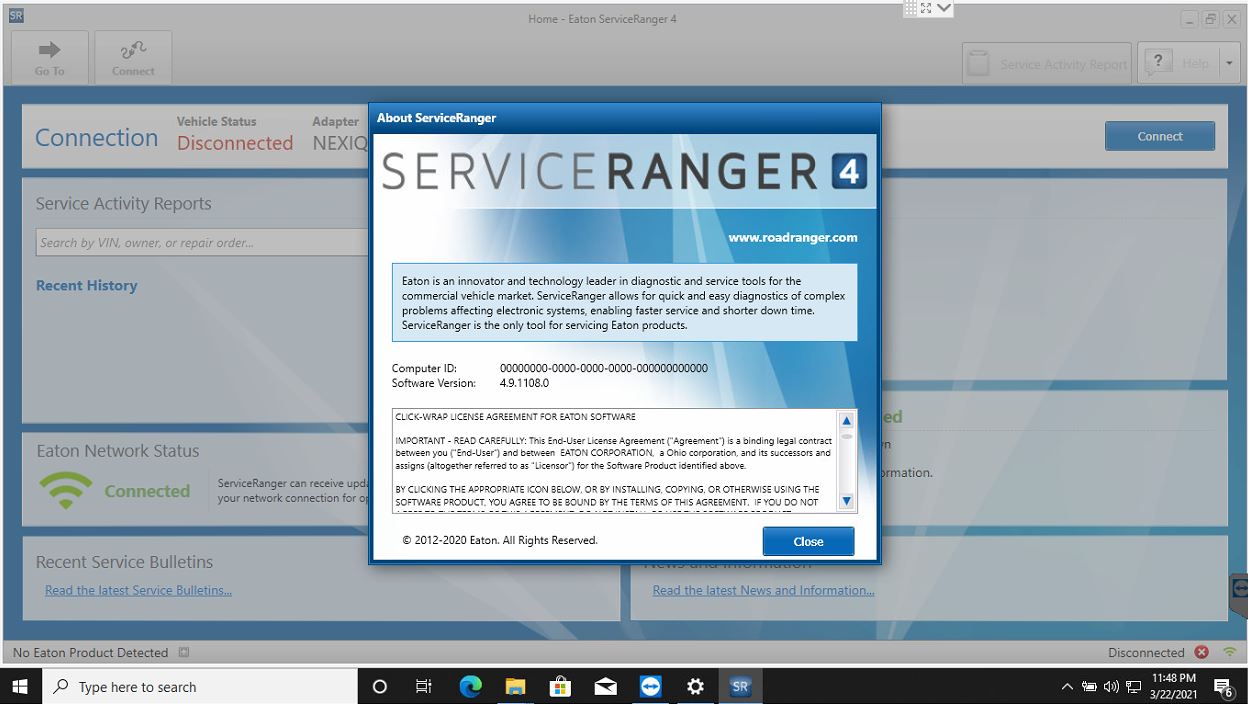Read the latest News and Information link
This screenshot has width=1248, height=704.
763,590
